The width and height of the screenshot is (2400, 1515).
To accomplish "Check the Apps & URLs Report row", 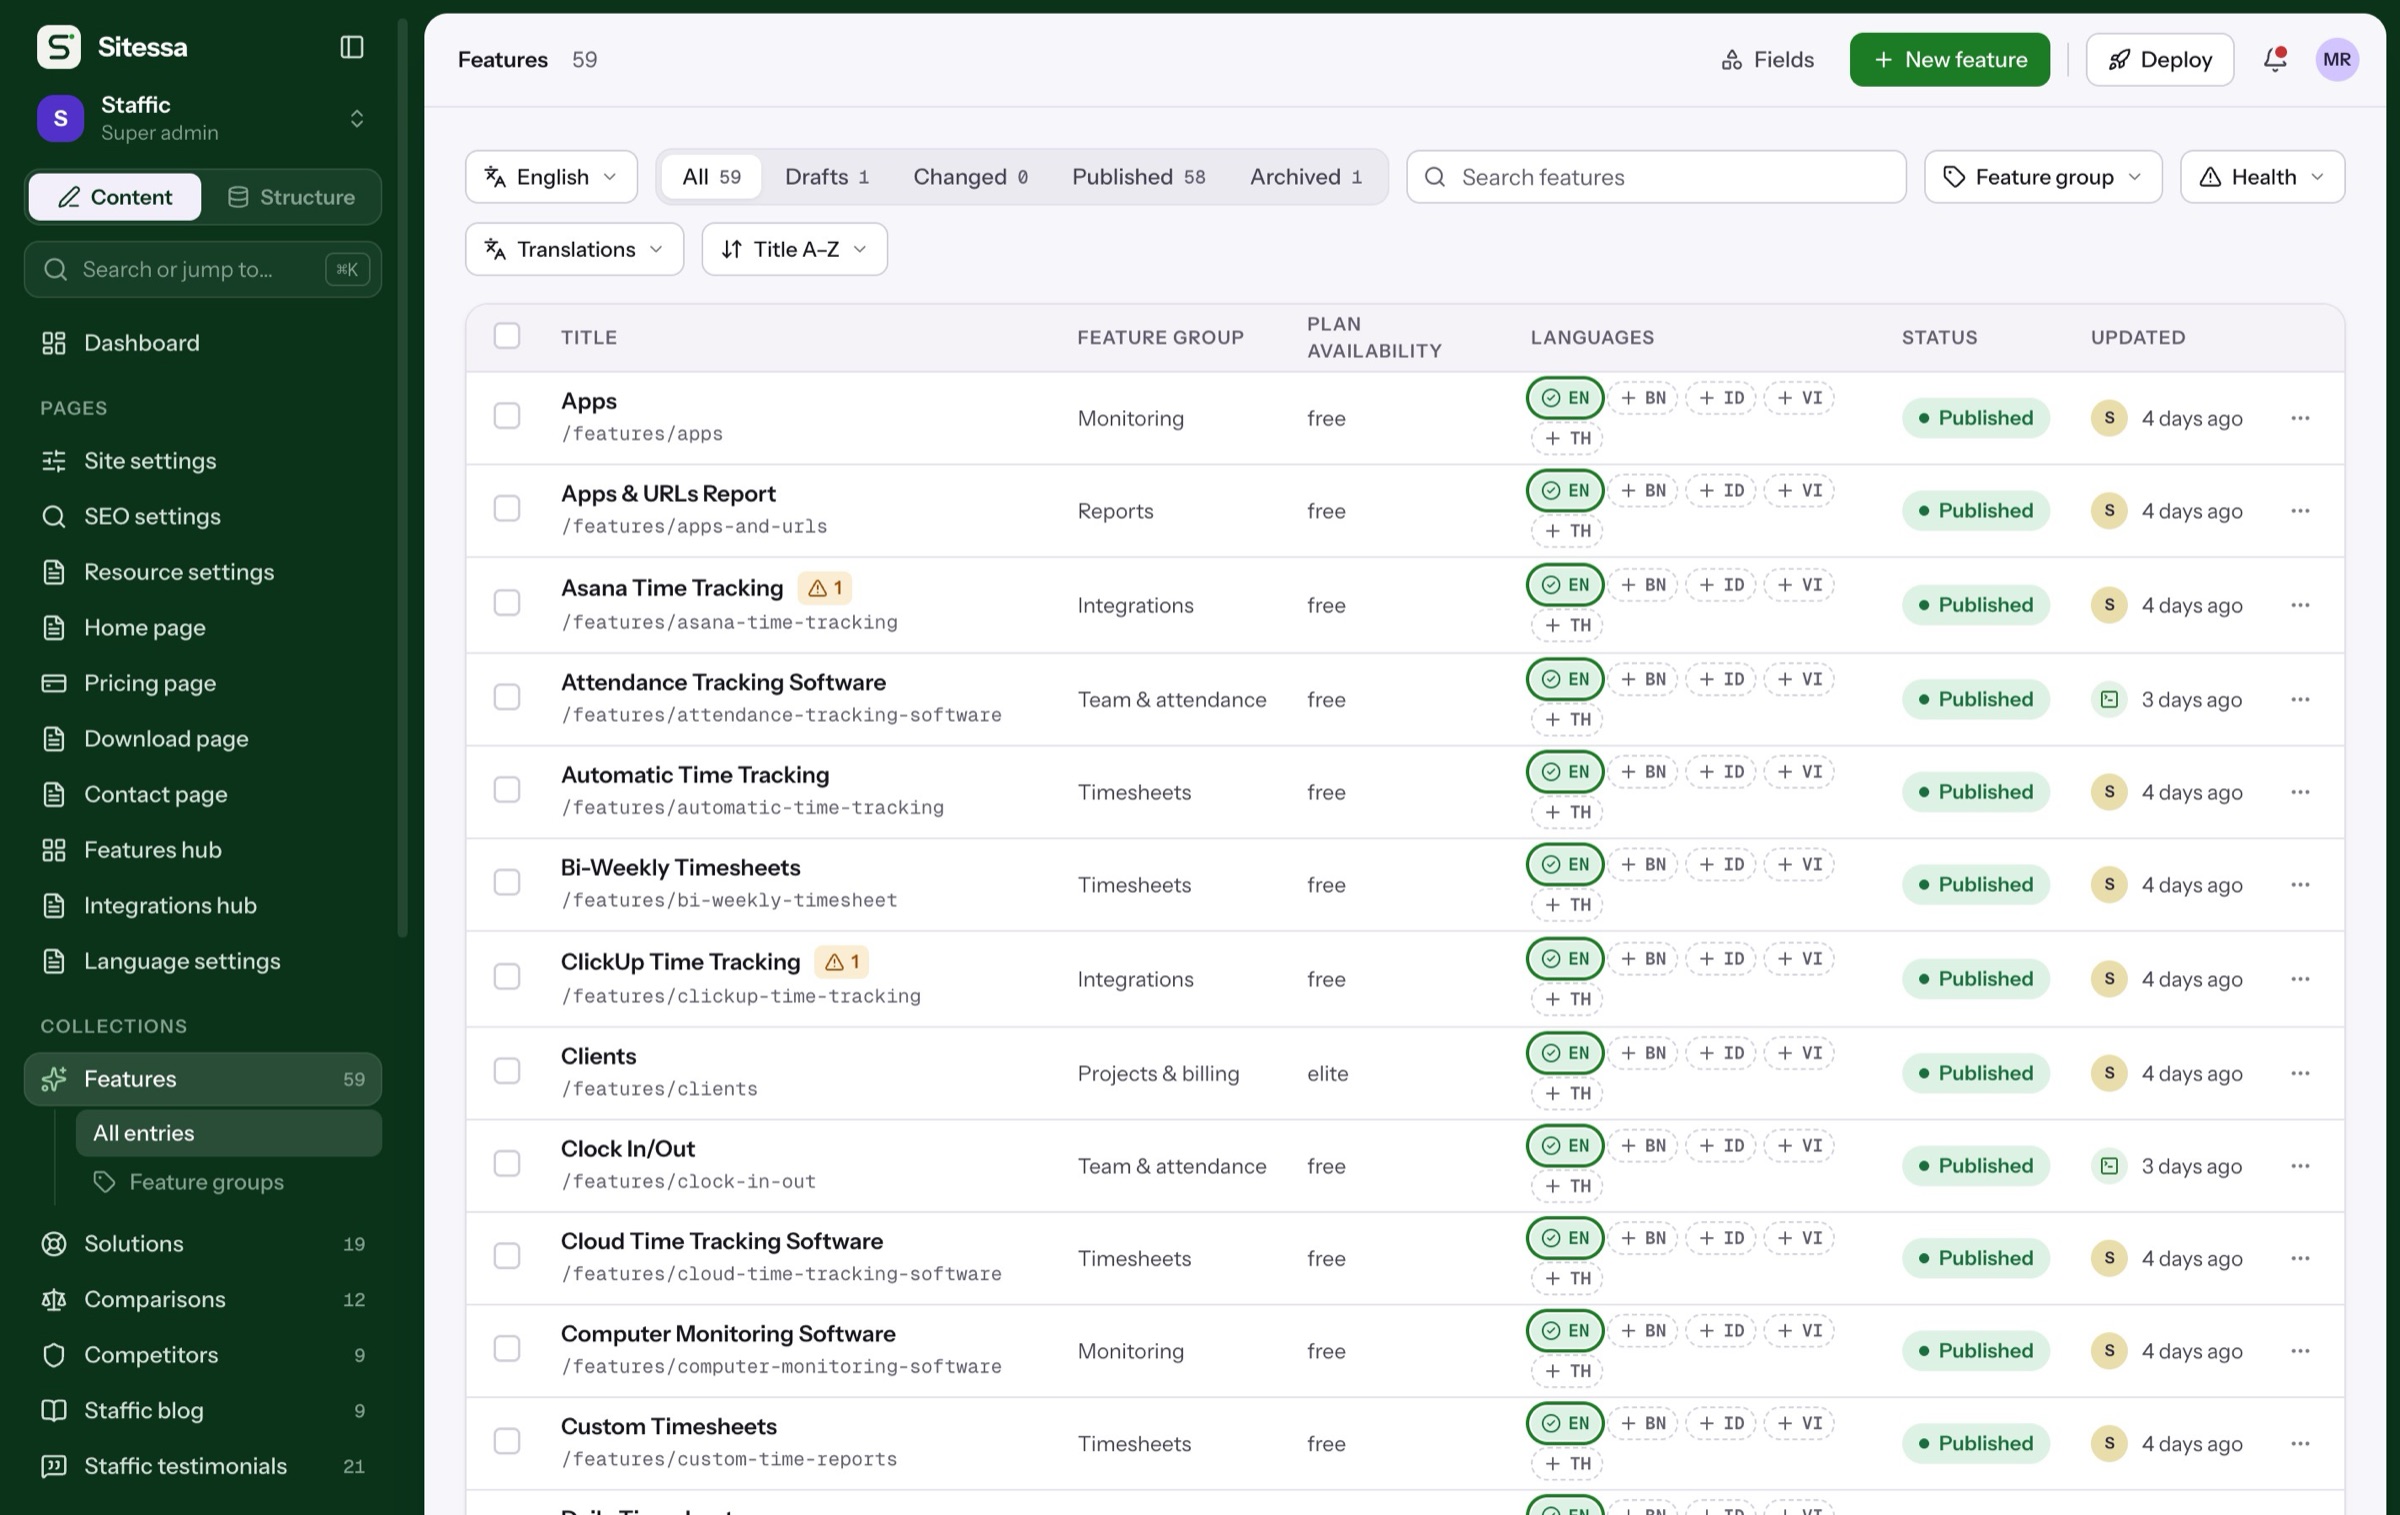I will pyautogui.click(x=507, y=508).
